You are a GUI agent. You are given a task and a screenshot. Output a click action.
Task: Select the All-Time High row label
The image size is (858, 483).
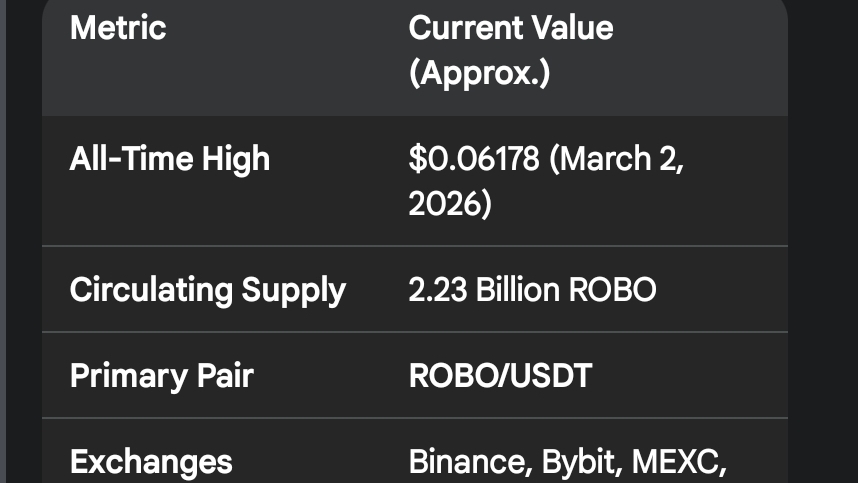[x=169, y=158]
